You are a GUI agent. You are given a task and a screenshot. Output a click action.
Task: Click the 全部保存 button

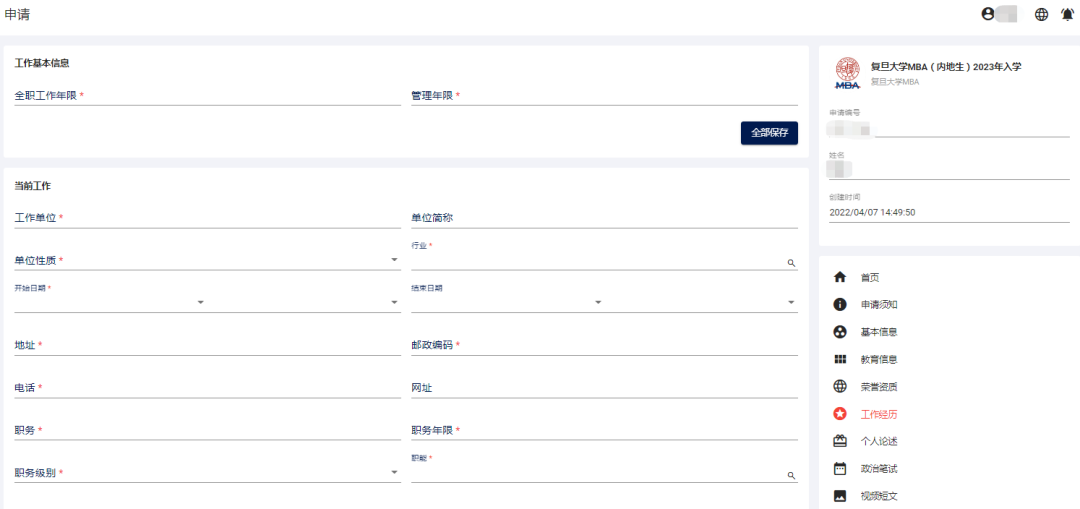tap(769, 132)
